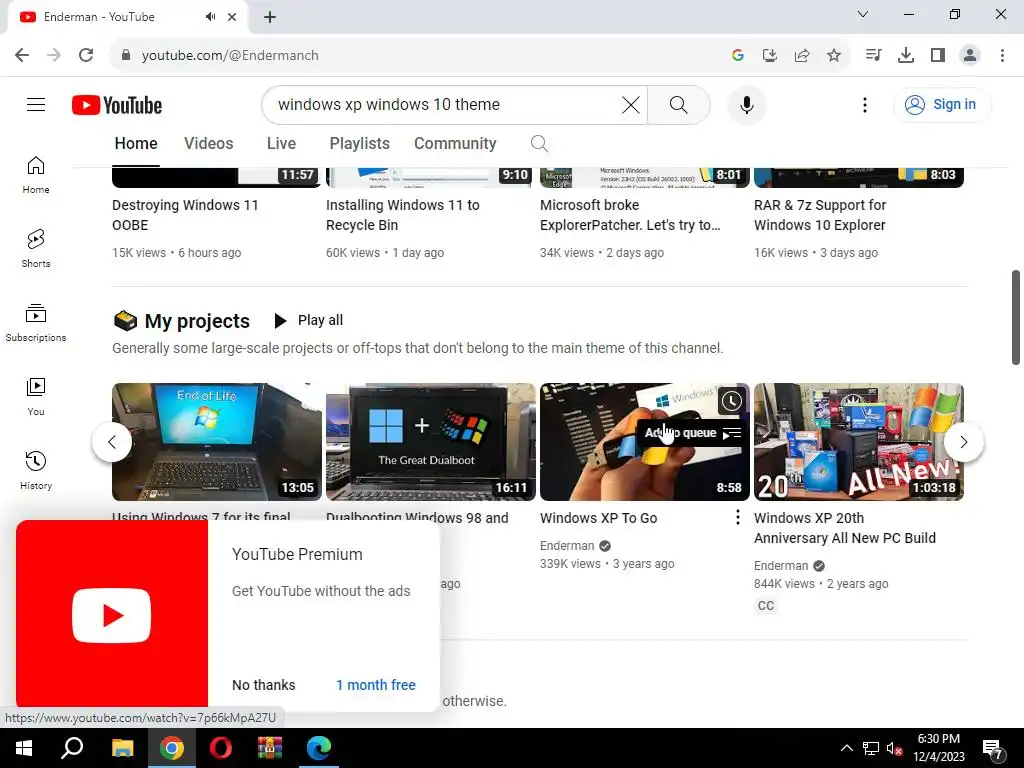
Task: Click Sign in button
Action: click(x=942, y=104)
